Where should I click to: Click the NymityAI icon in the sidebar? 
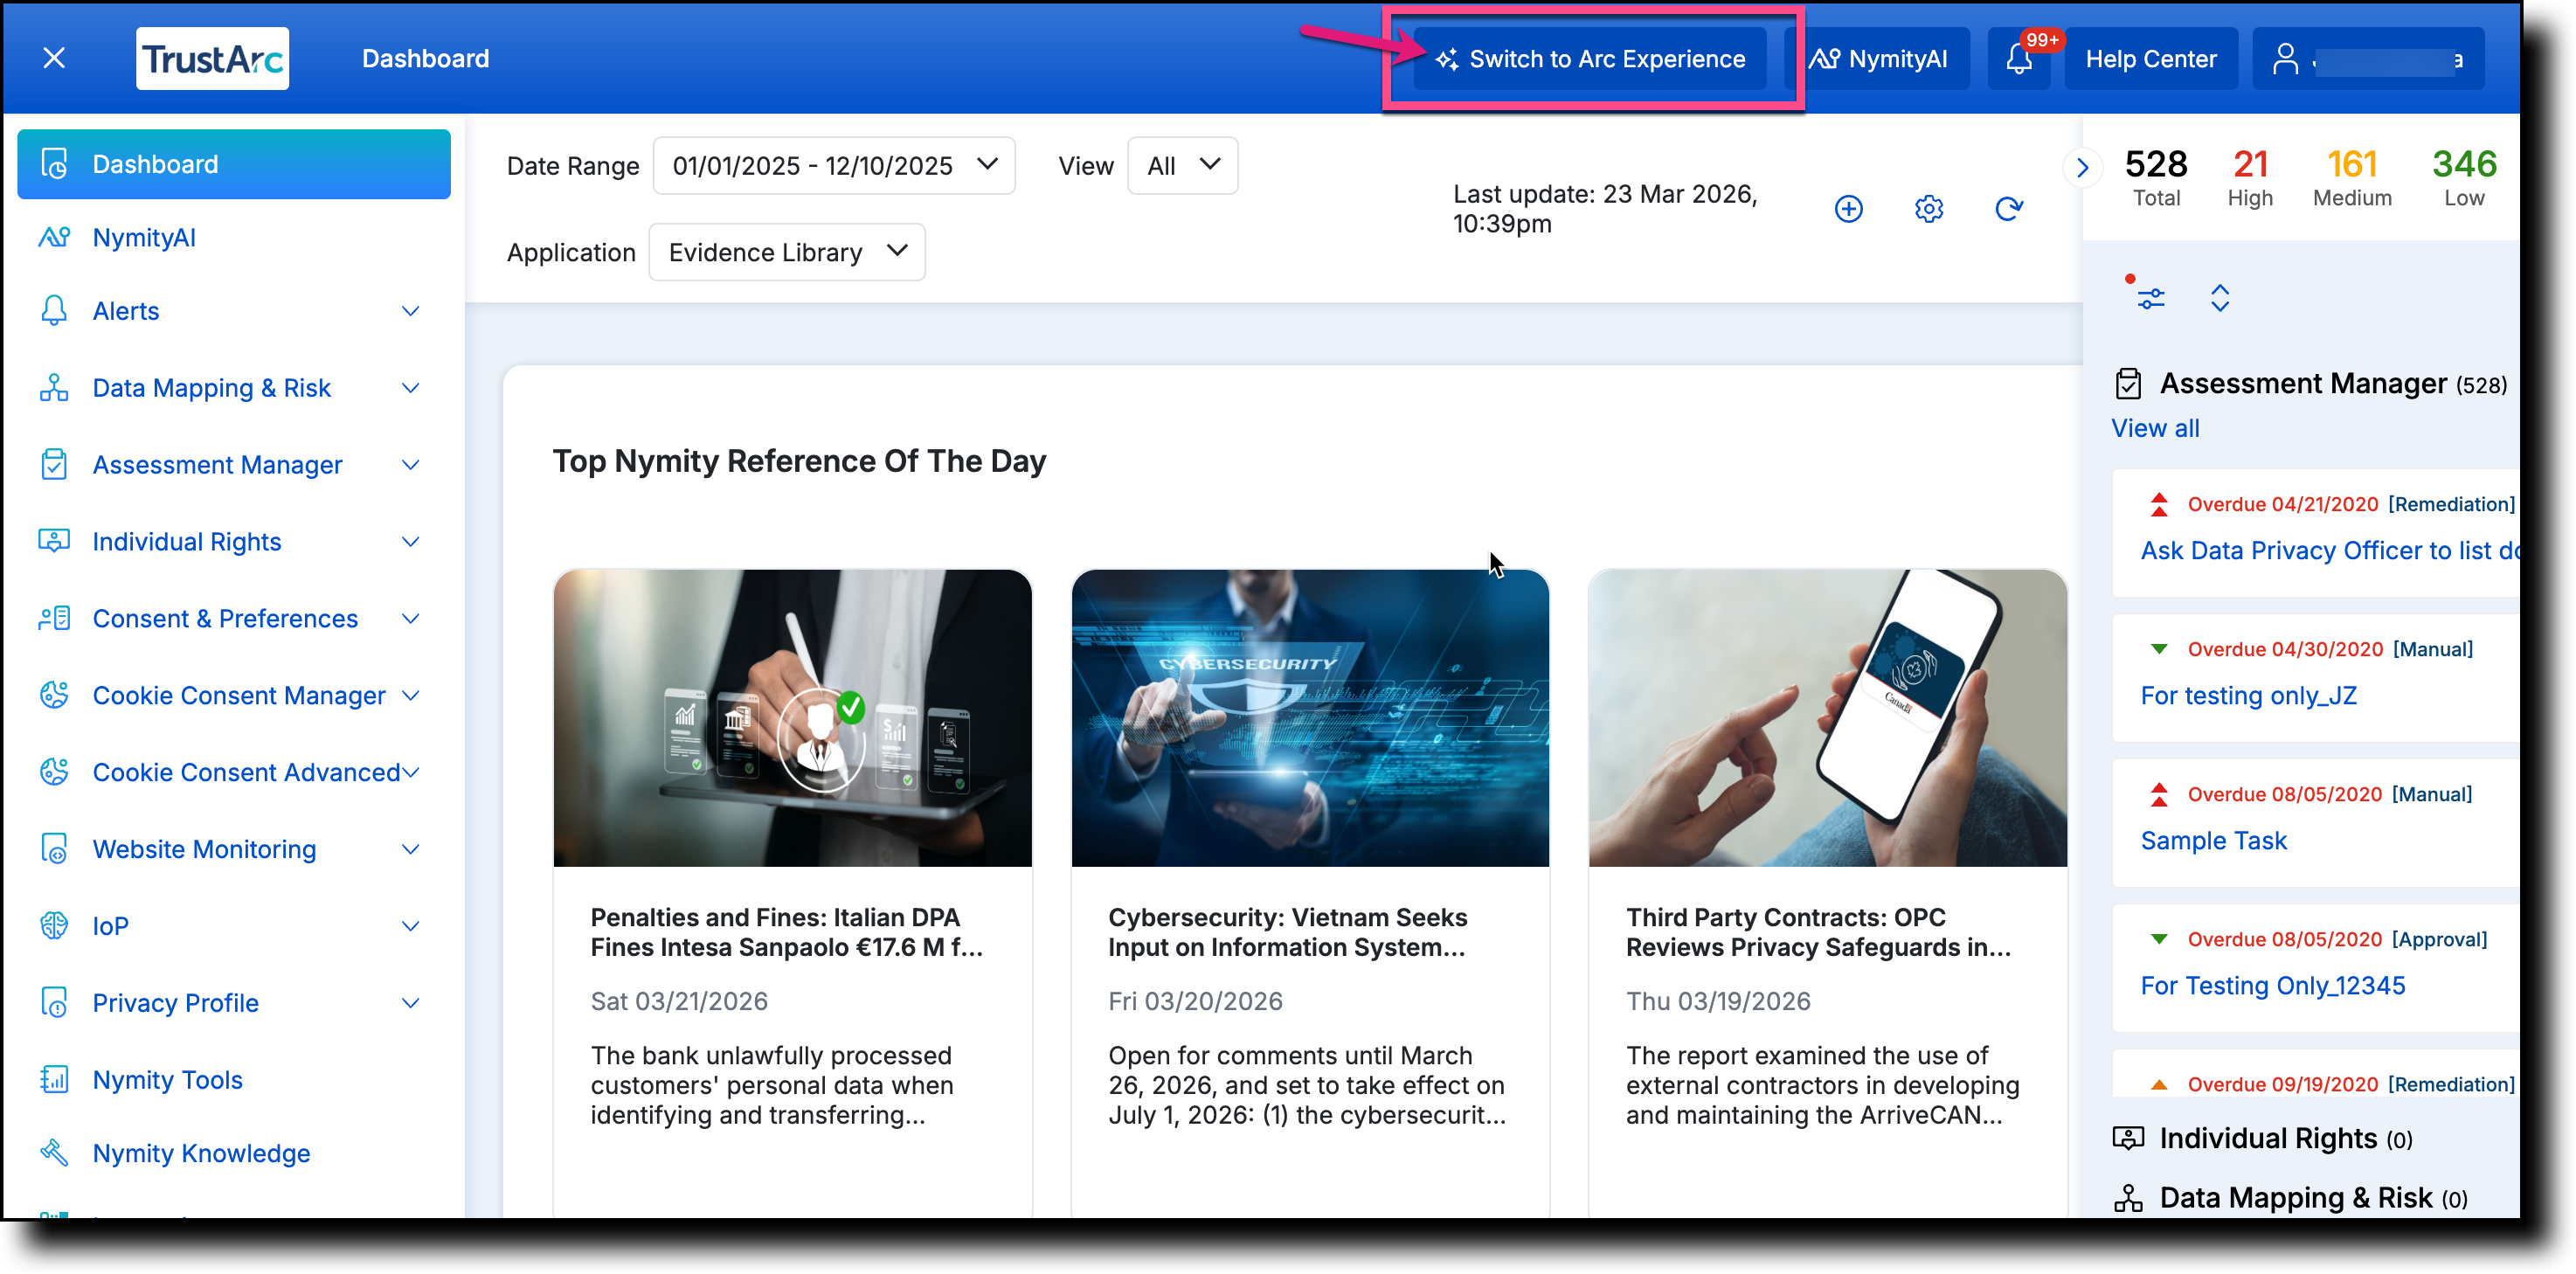click(x=54, y=237)
